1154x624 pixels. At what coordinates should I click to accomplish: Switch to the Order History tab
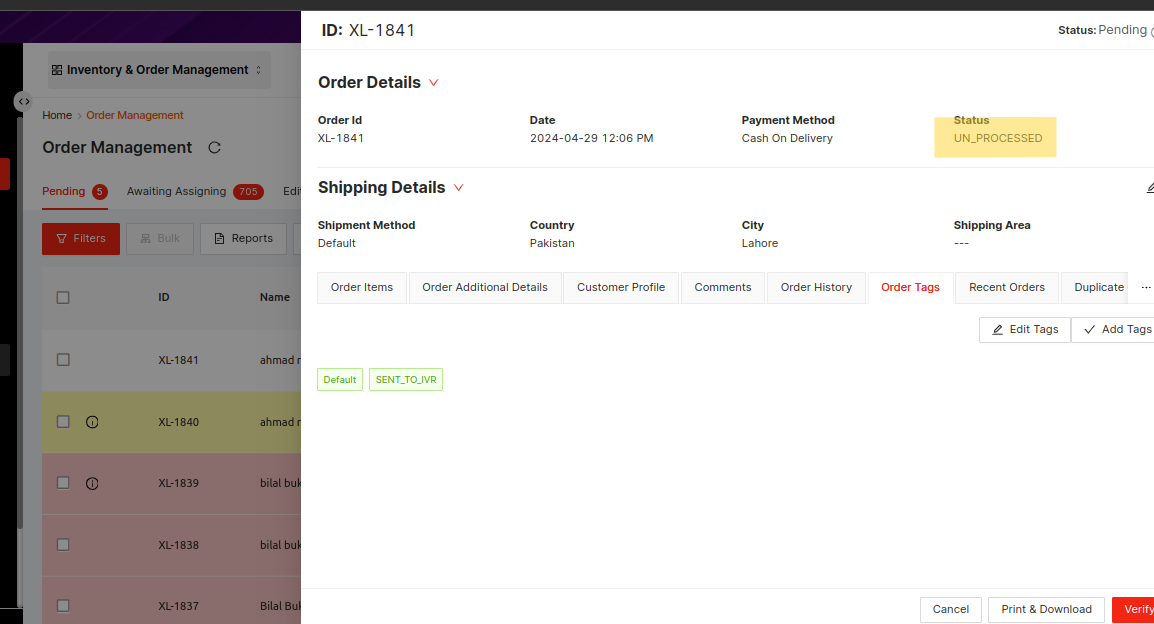tap(816, 287)
